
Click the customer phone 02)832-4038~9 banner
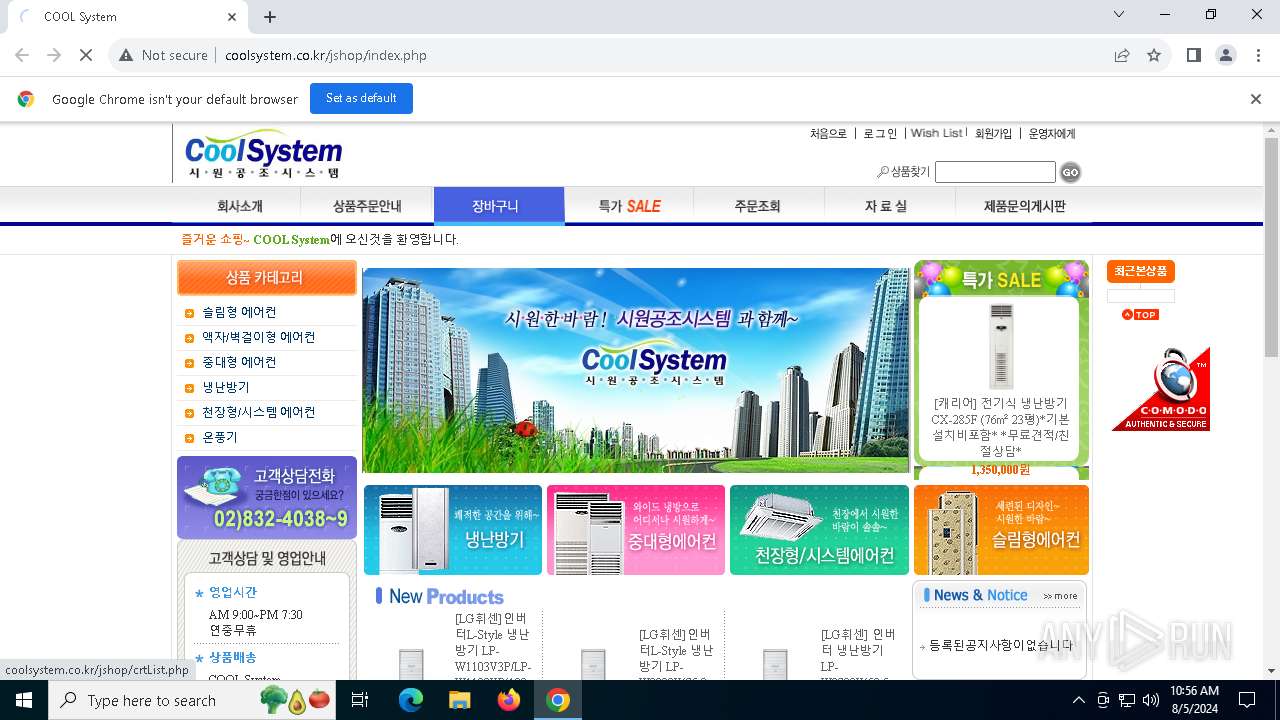coord(267,497)
